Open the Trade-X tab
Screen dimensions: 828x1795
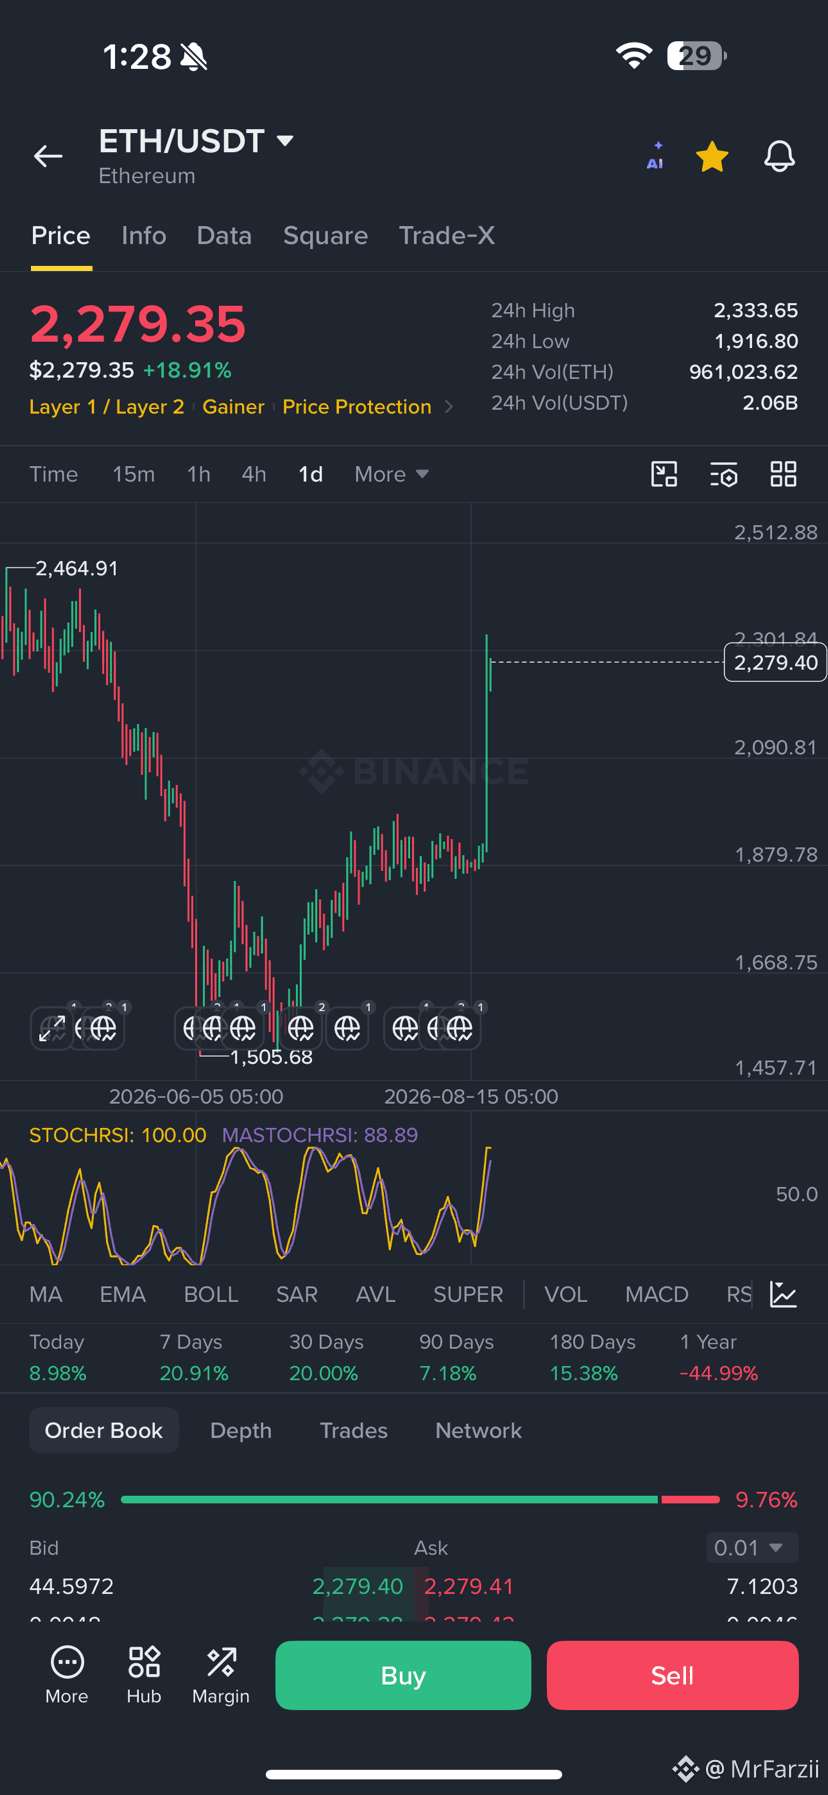(x=447, y=235)
